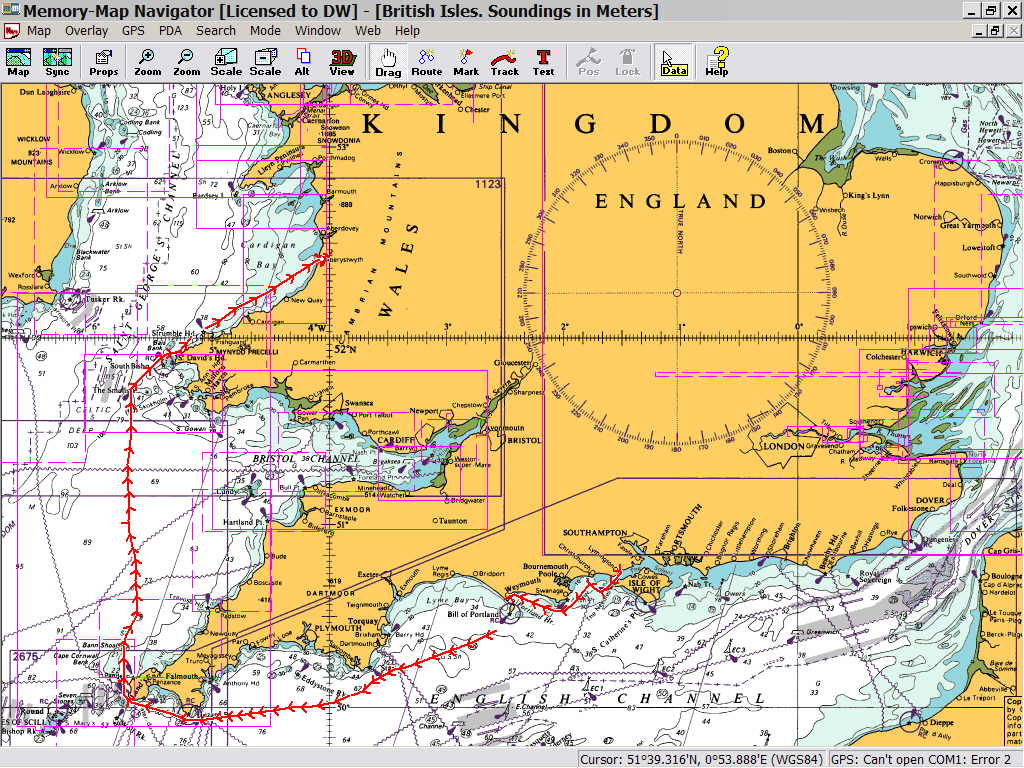This screenshot has height=768, width=1024.
Task: Click the Scale down icon
Action: [265, 62]
